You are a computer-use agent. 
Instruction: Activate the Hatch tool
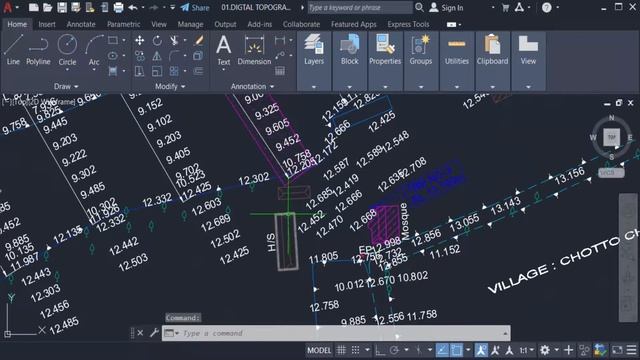(113, 71)
